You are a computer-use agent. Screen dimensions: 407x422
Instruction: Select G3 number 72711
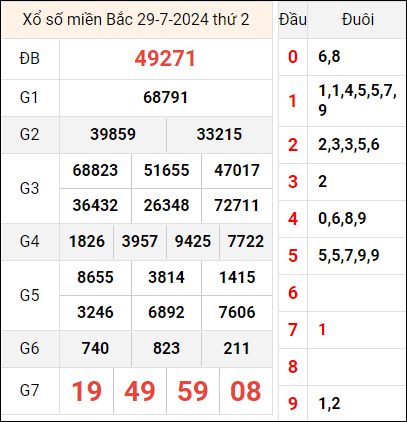coord(237,205)
